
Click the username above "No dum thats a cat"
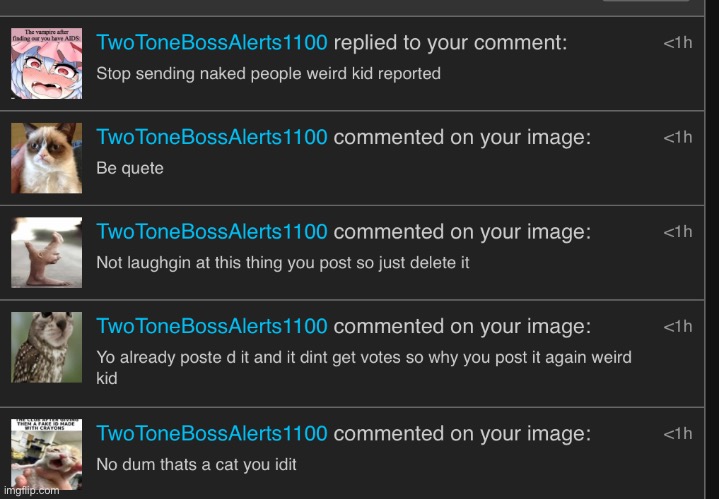[211, 433]
